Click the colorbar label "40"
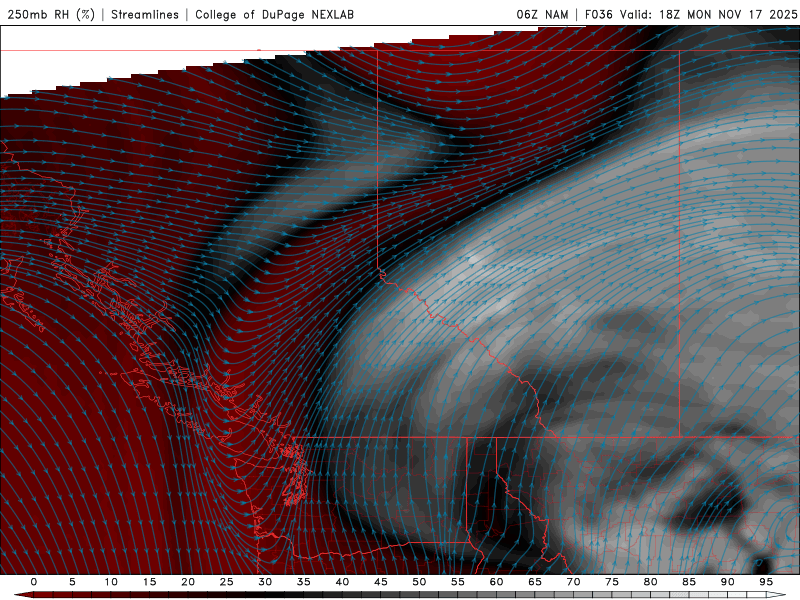 pyautogui.click(x=342, y=582)
